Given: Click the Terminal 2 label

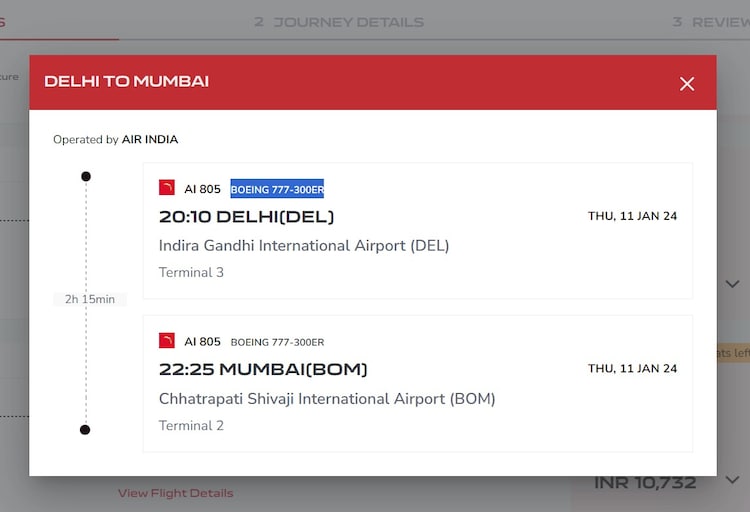Looking at the screenshot, I should click(x=191, y=425).
